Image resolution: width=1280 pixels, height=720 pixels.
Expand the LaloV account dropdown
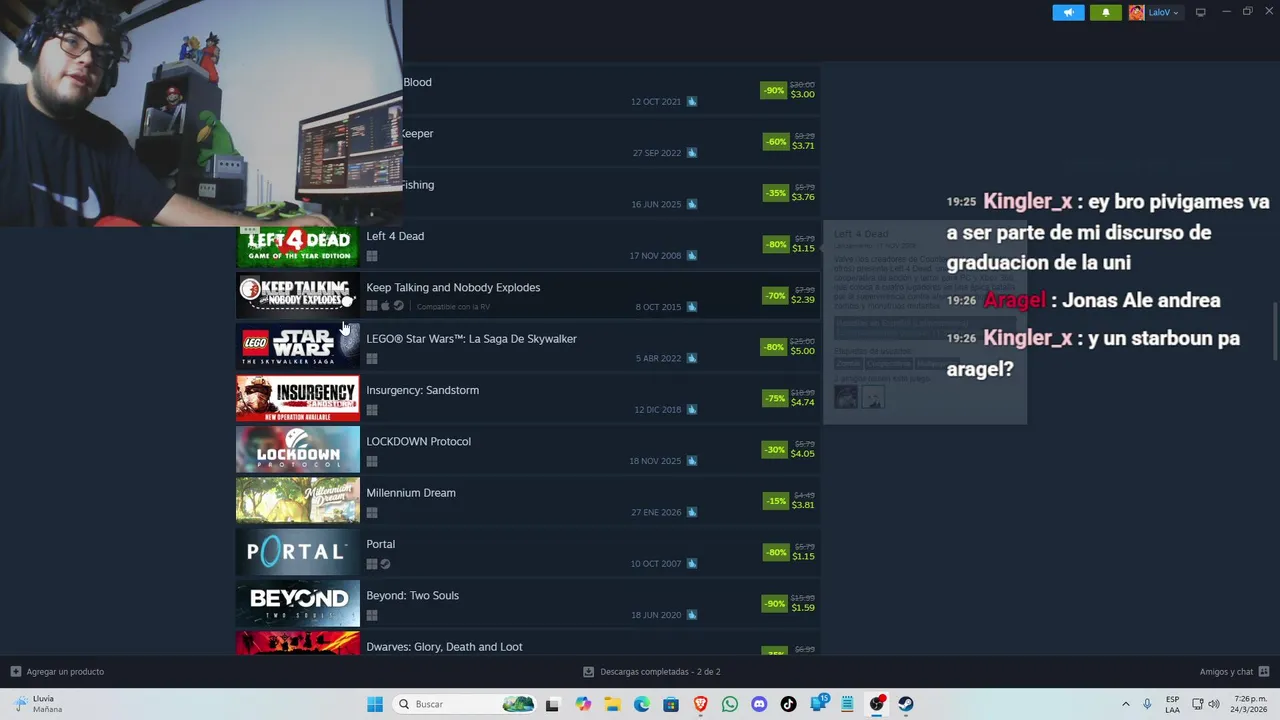coord(1163,12)
